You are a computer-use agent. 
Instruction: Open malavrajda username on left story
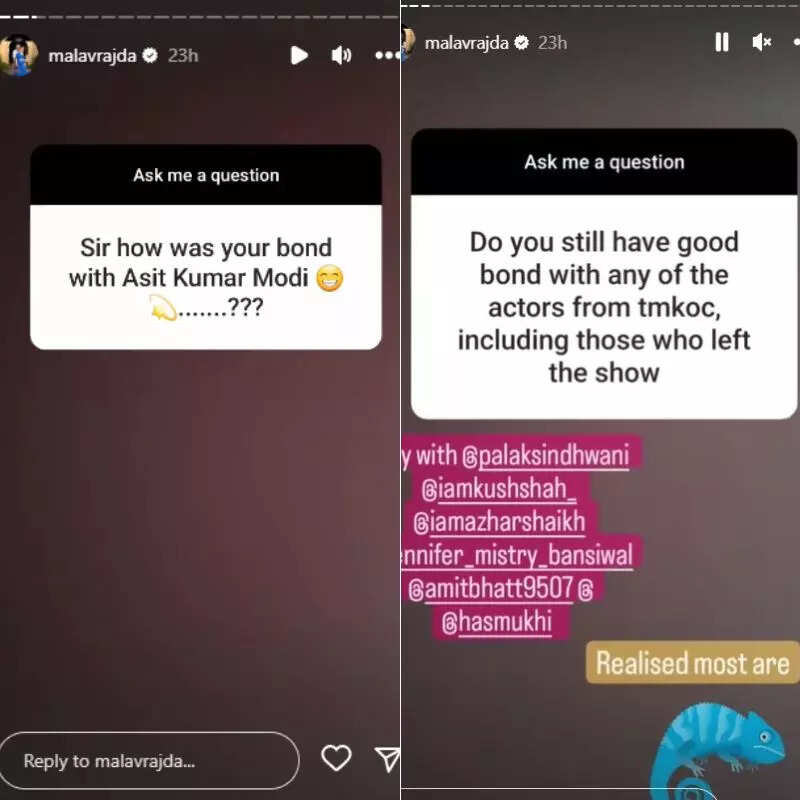(92, 55)
